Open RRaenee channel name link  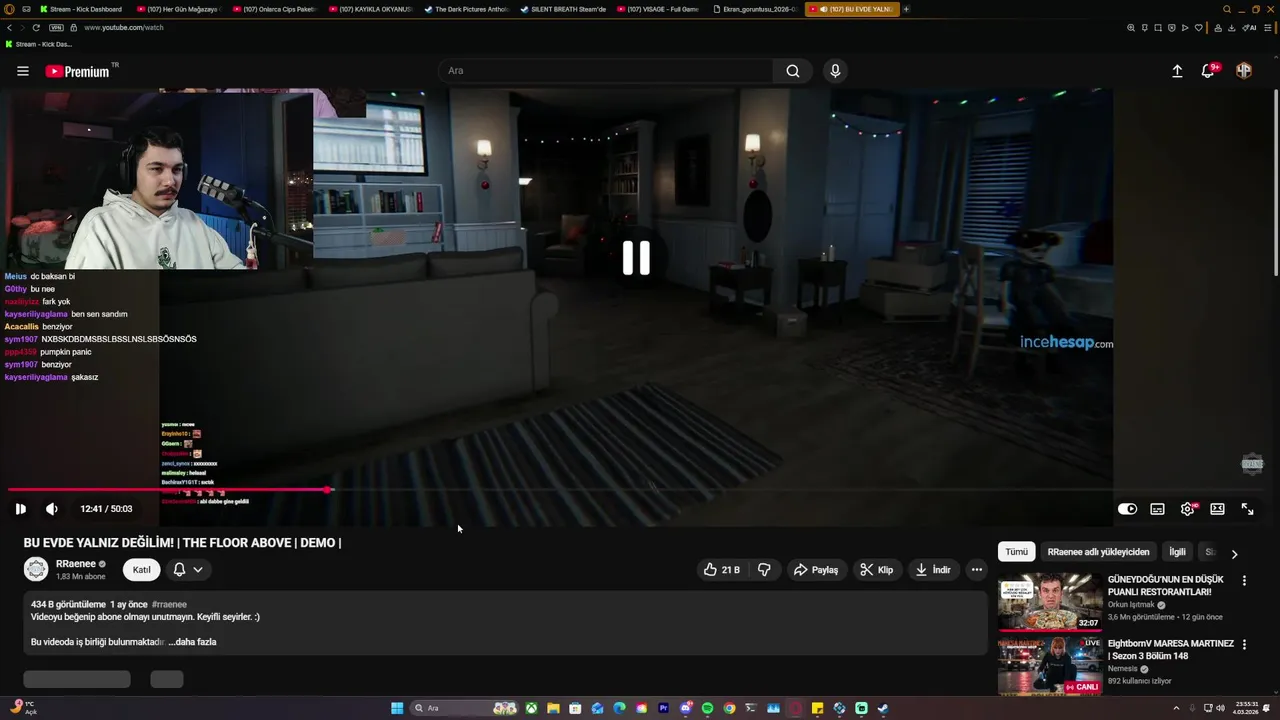click(x=76, y=564)
